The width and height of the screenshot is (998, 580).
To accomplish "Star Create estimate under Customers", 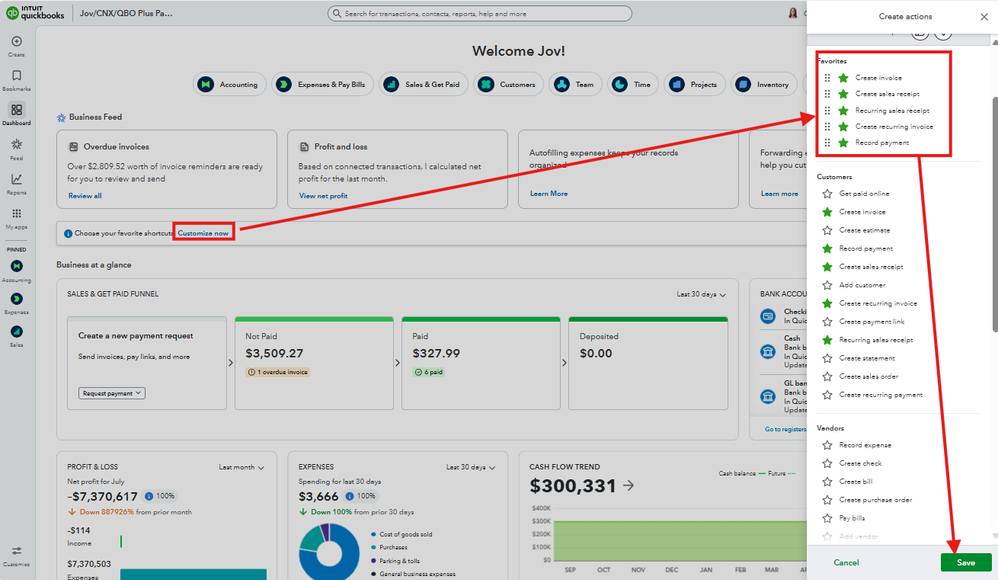I will coord(827,230).
